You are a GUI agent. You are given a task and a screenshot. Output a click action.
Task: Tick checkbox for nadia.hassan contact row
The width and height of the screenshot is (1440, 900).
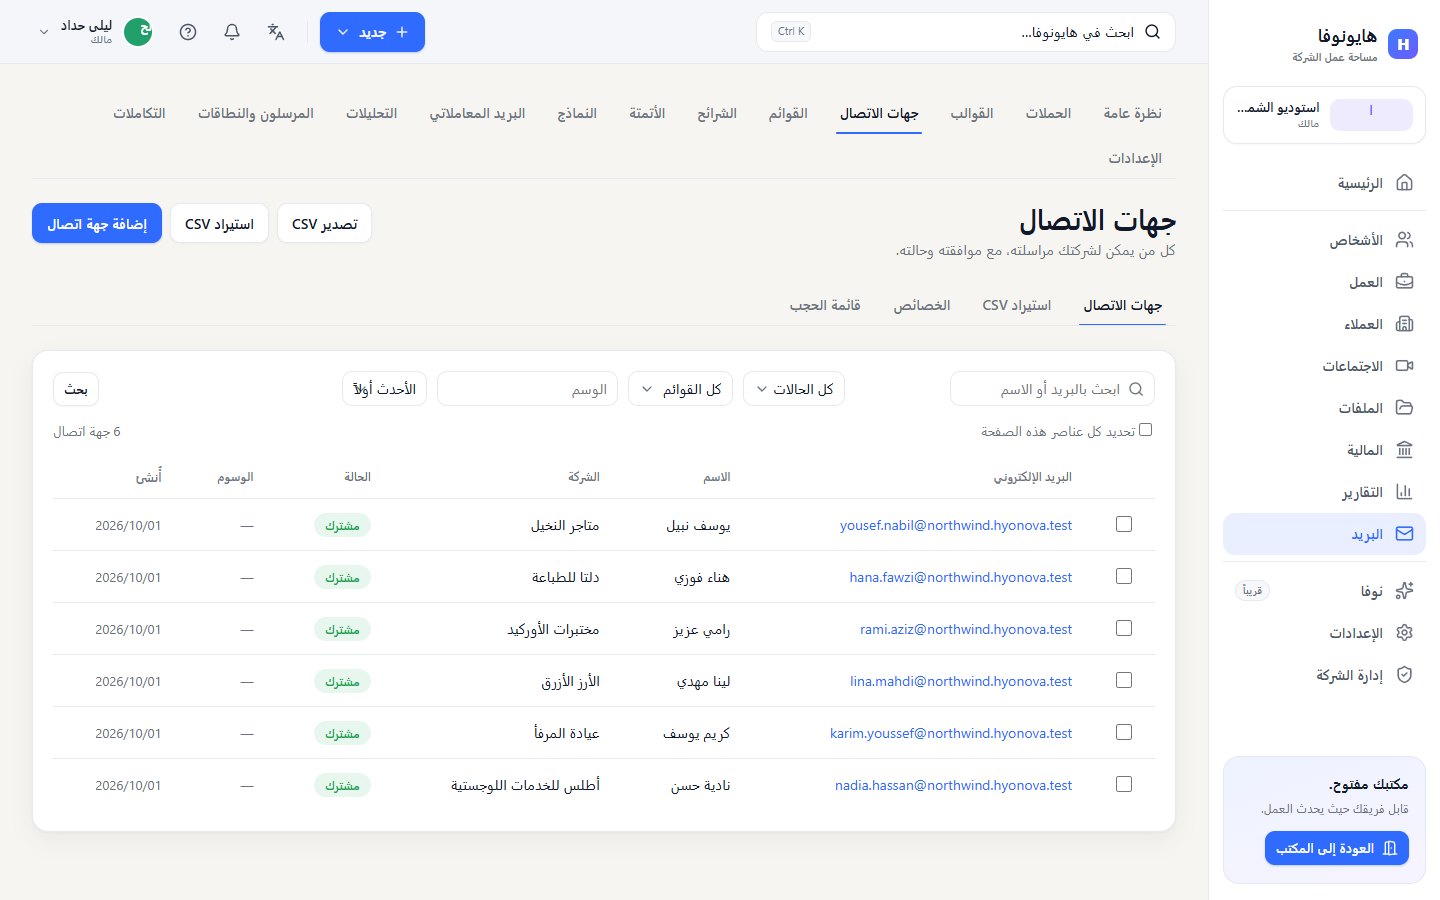(x=1124, y=784)
